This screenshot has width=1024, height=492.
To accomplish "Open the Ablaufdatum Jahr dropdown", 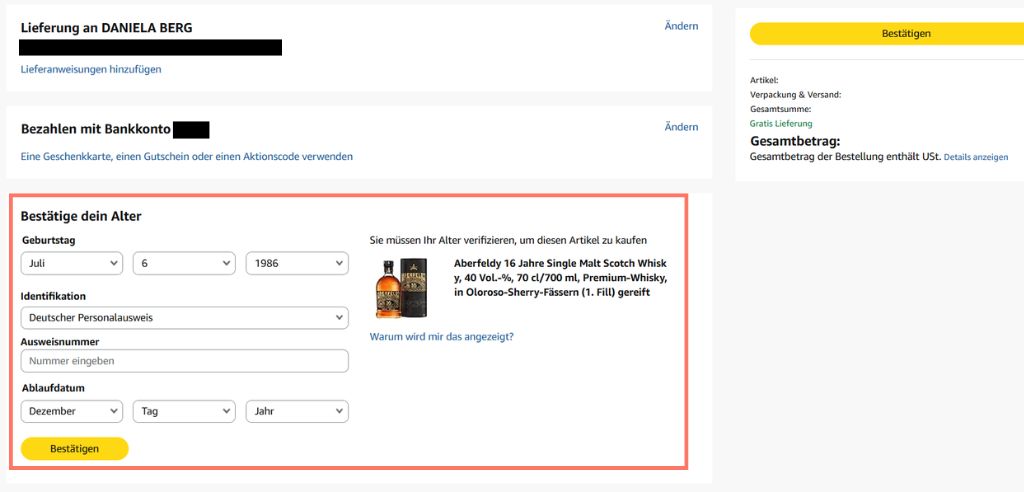I will coord(297,412).
